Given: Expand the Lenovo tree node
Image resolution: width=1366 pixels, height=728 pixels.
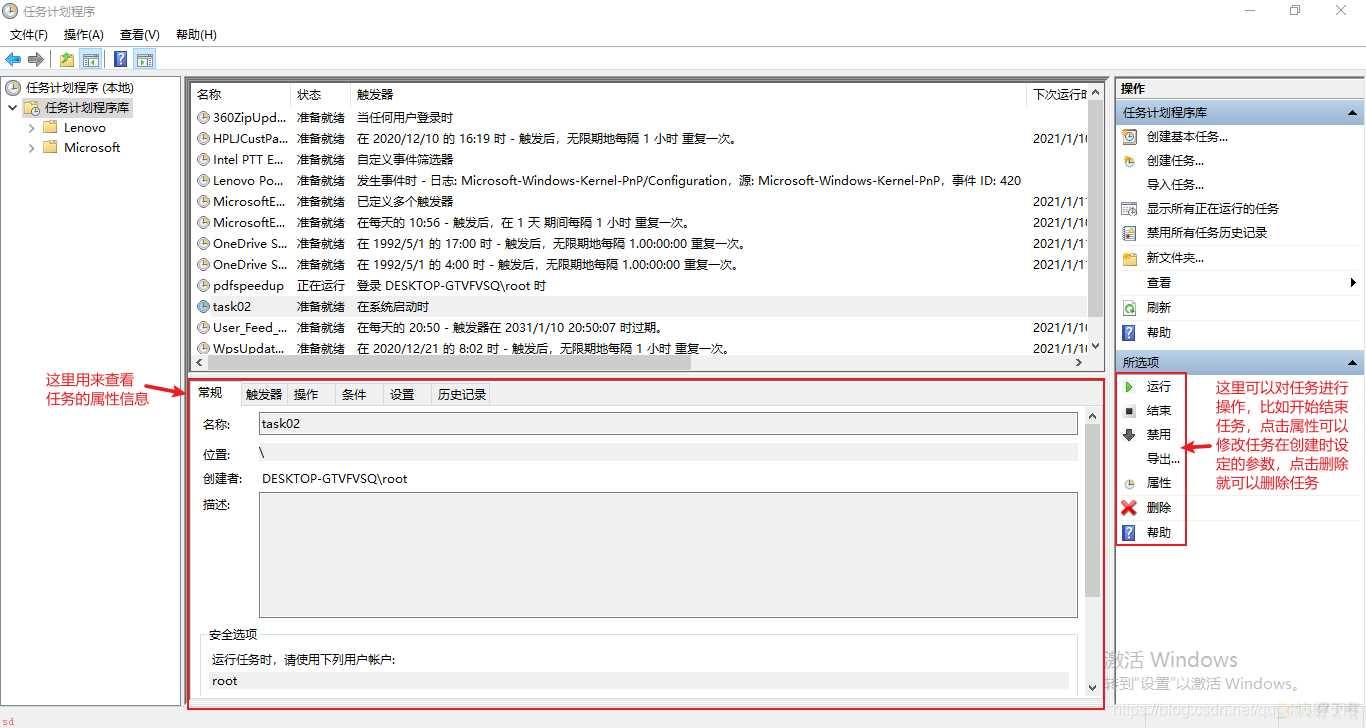Looking at the screenshot, I should 31,128.
